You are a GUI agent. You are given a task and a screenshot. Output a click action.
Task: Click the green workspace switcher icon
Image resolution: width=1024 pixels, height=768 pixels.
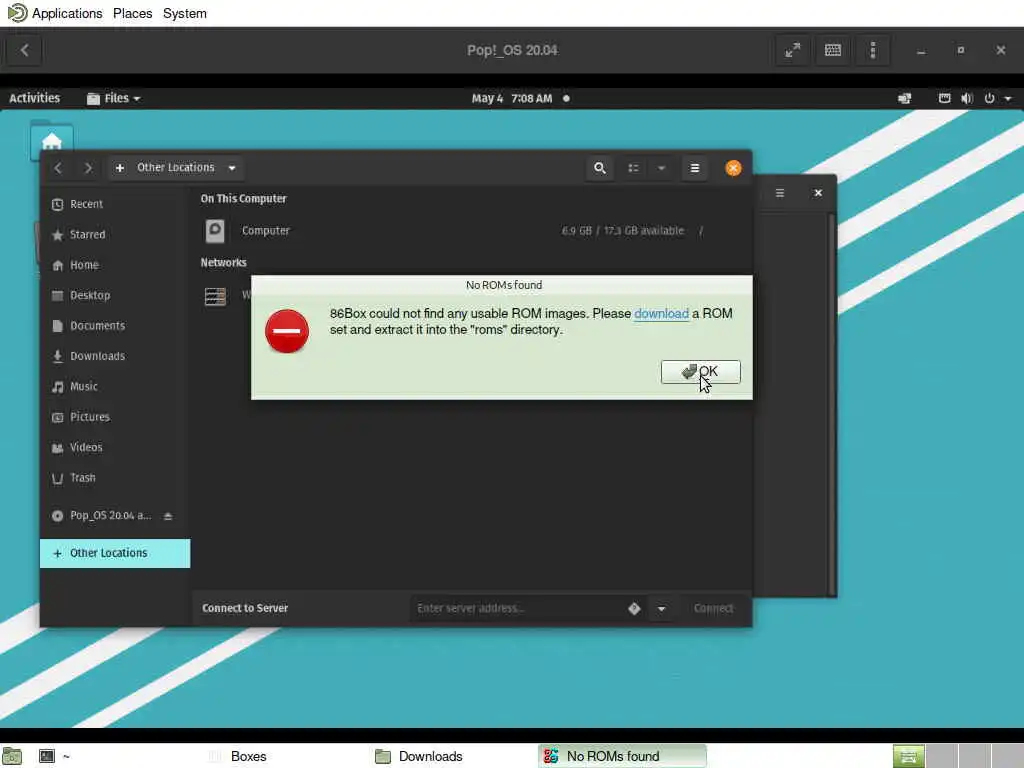[x=908, y=756]
